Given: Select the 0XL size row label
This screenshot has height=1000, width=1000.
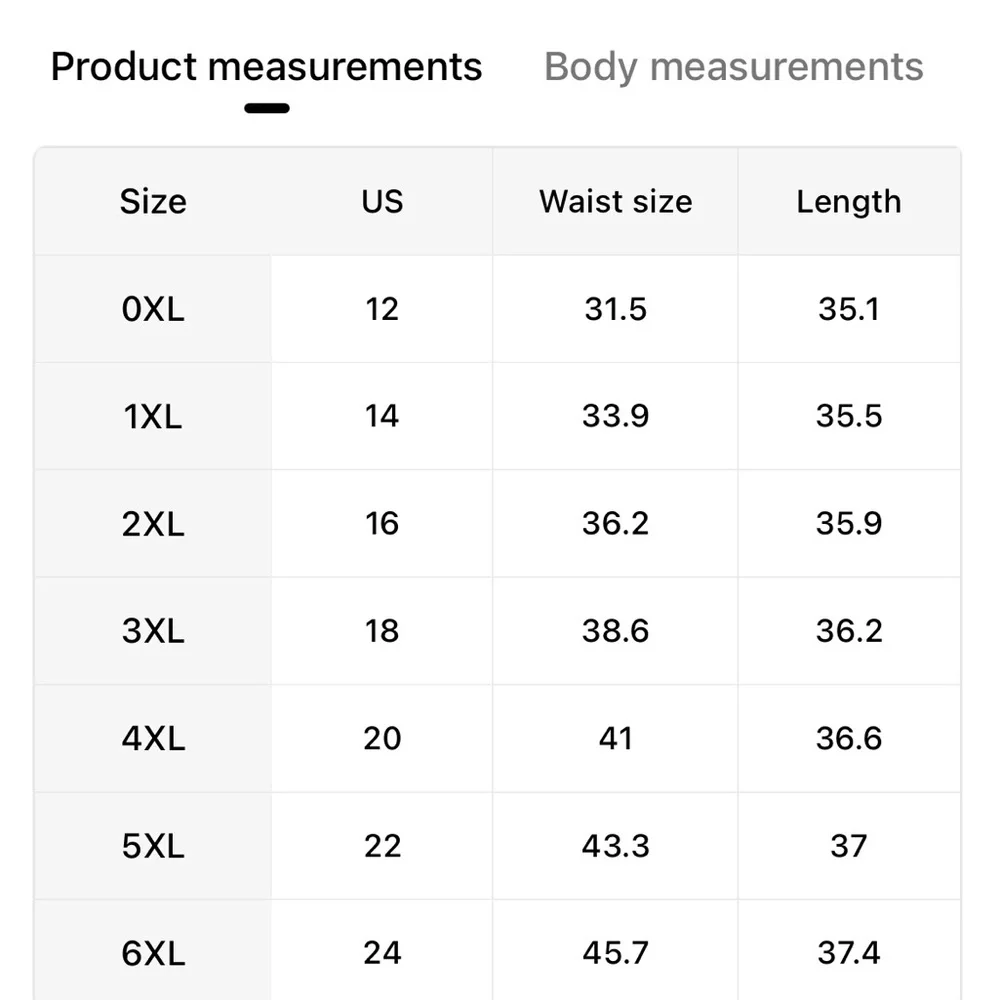Looking at the screenshot, I should point(153,309).
